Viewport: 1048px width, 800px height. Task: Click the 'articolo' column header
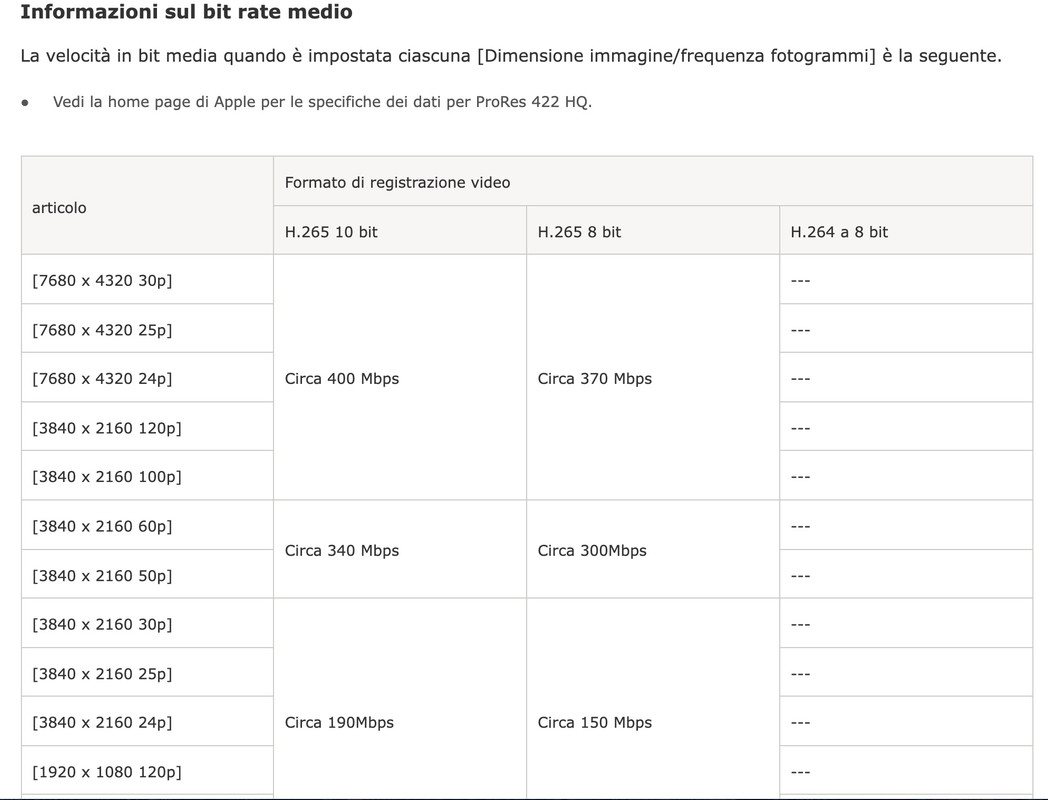(59, 208)
